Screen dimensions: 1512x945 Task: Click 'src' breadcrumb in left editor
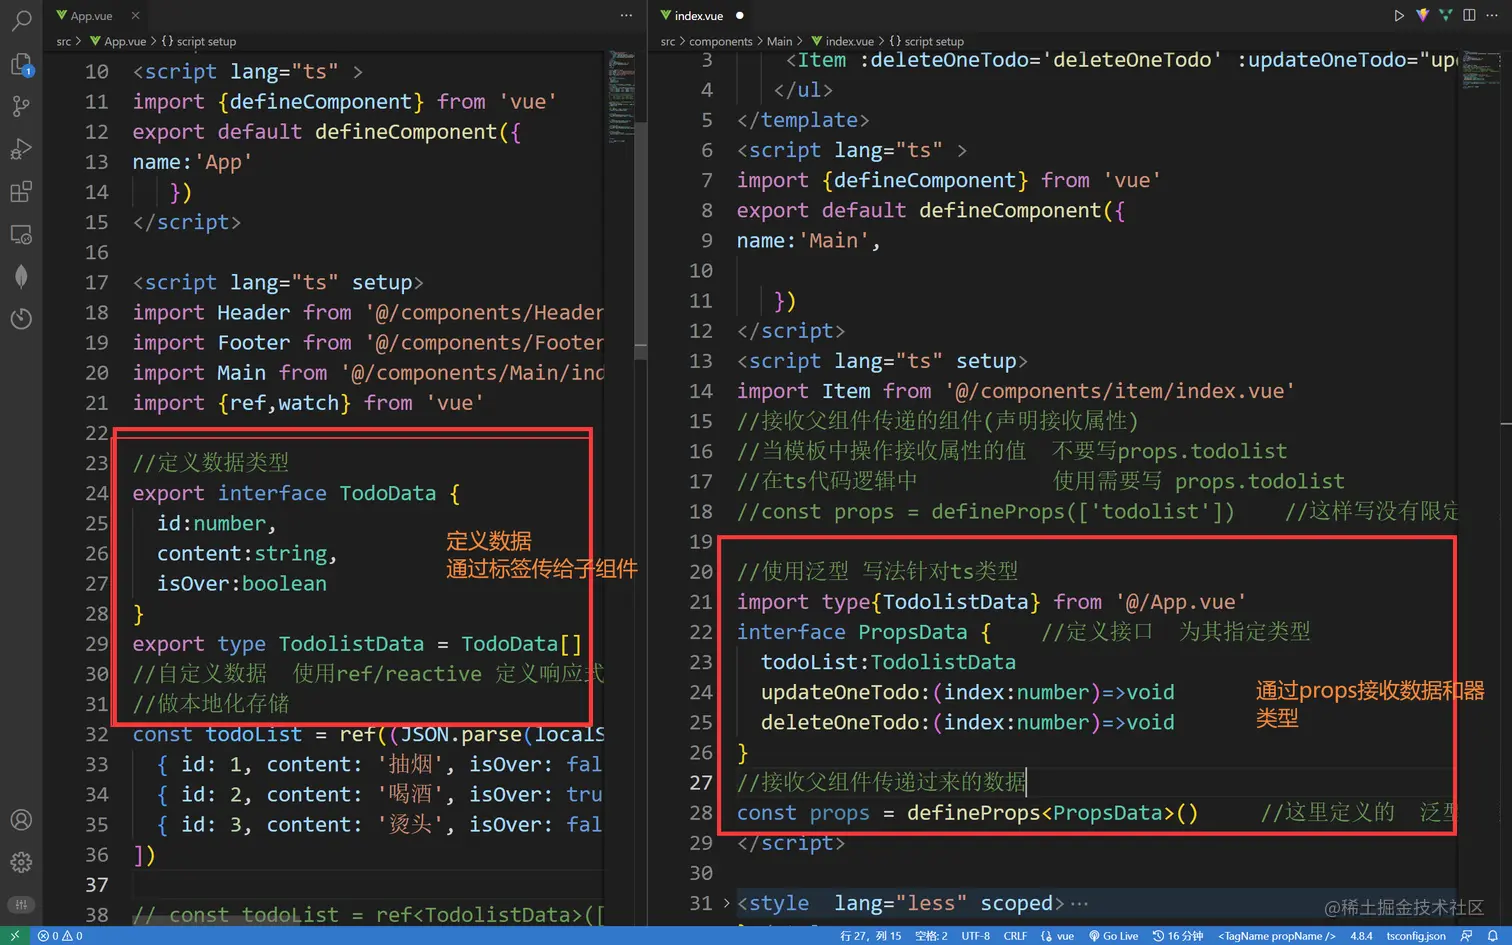coord(64,41)
